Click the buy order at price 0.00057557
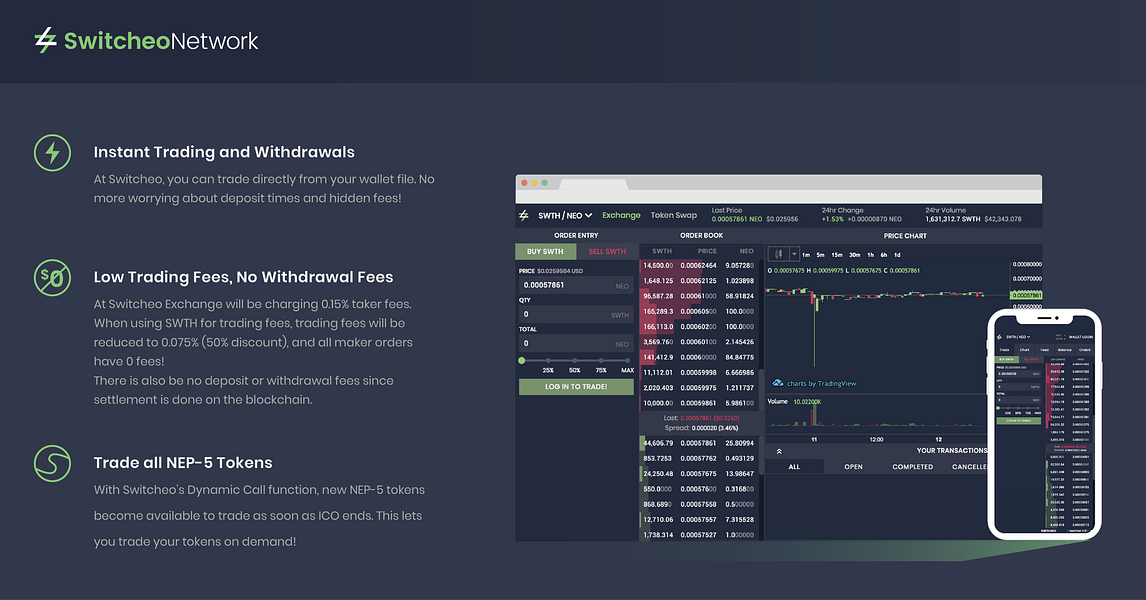 point(699,520)
